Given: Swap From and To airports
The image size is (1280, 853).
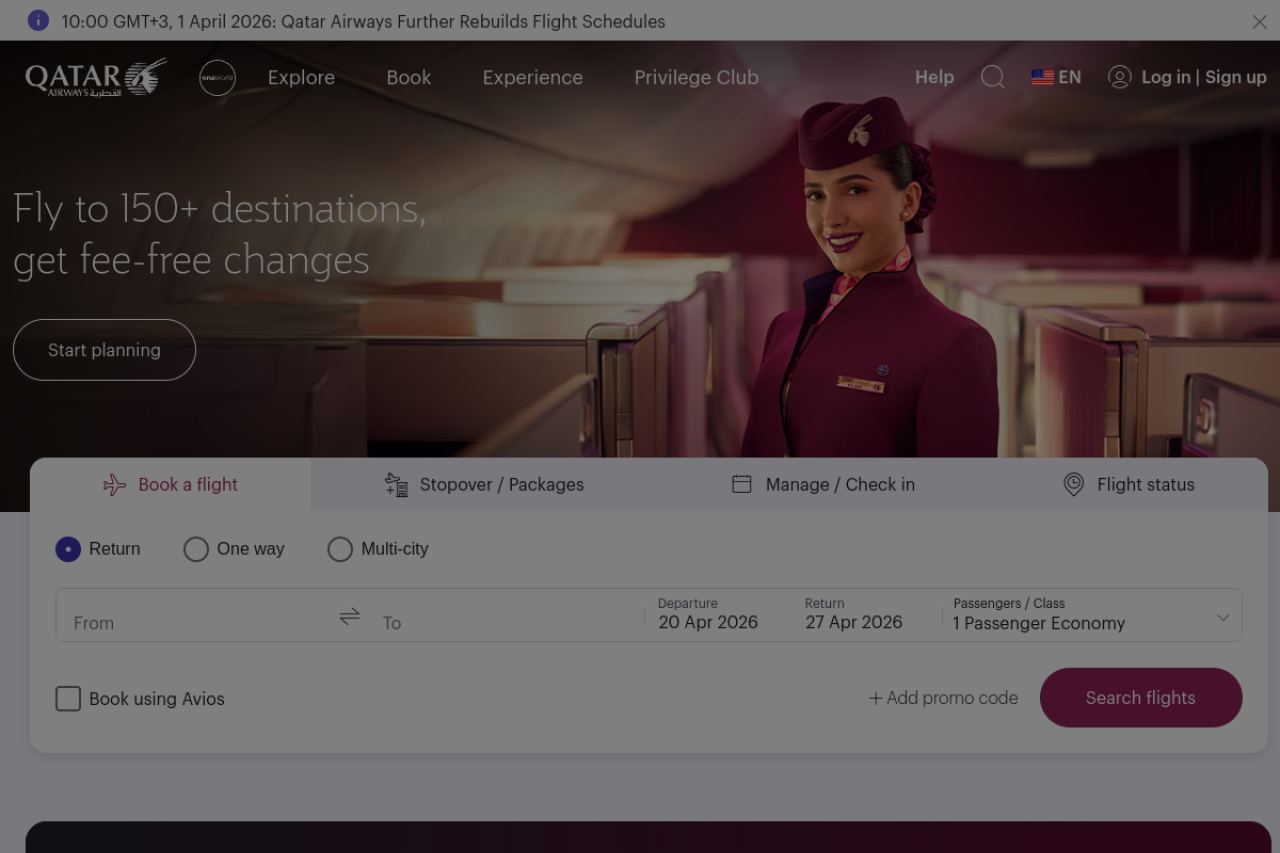Looking at the screenshot, I should tap(349, 616).
